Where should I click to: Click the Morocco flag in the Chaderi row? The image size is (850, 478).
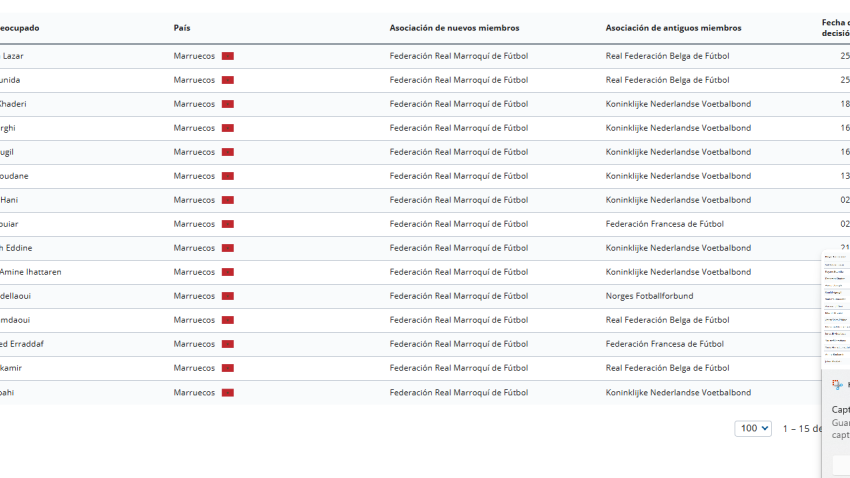click(x=227, y=104)
